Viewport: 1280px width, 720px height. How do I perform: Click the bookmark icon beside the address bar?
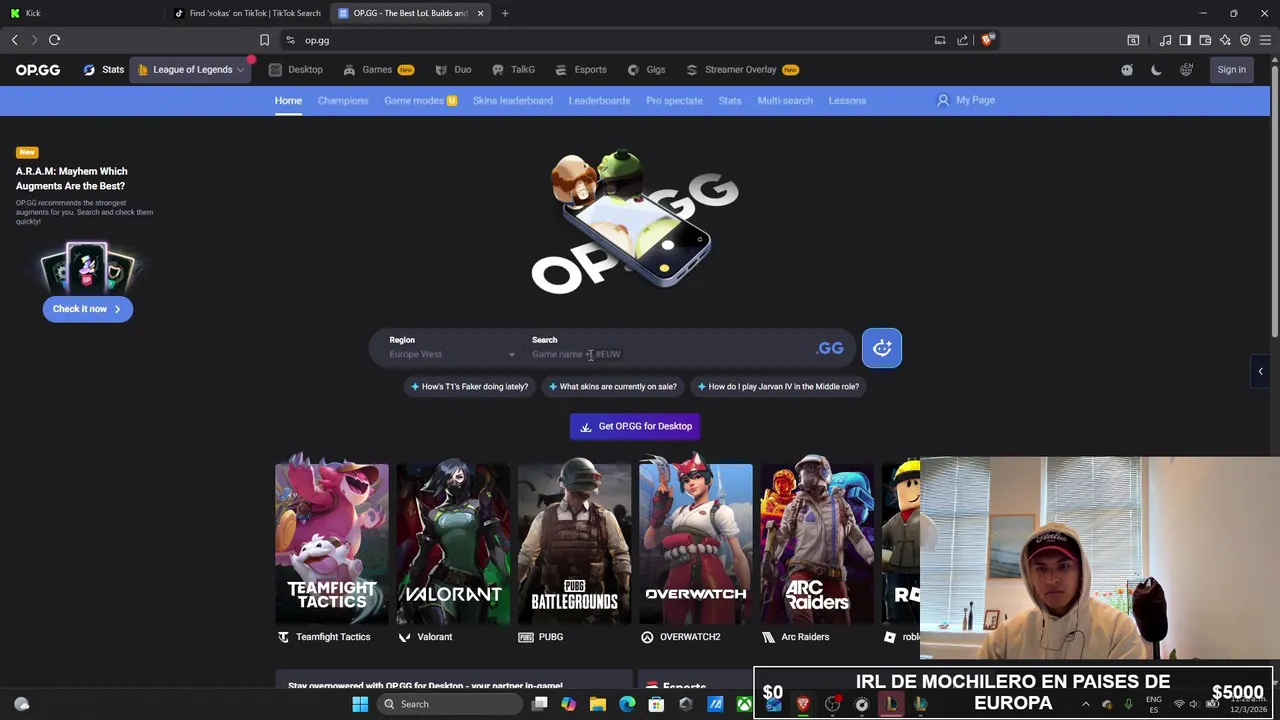pyautogui.click(x=264, y=40)
